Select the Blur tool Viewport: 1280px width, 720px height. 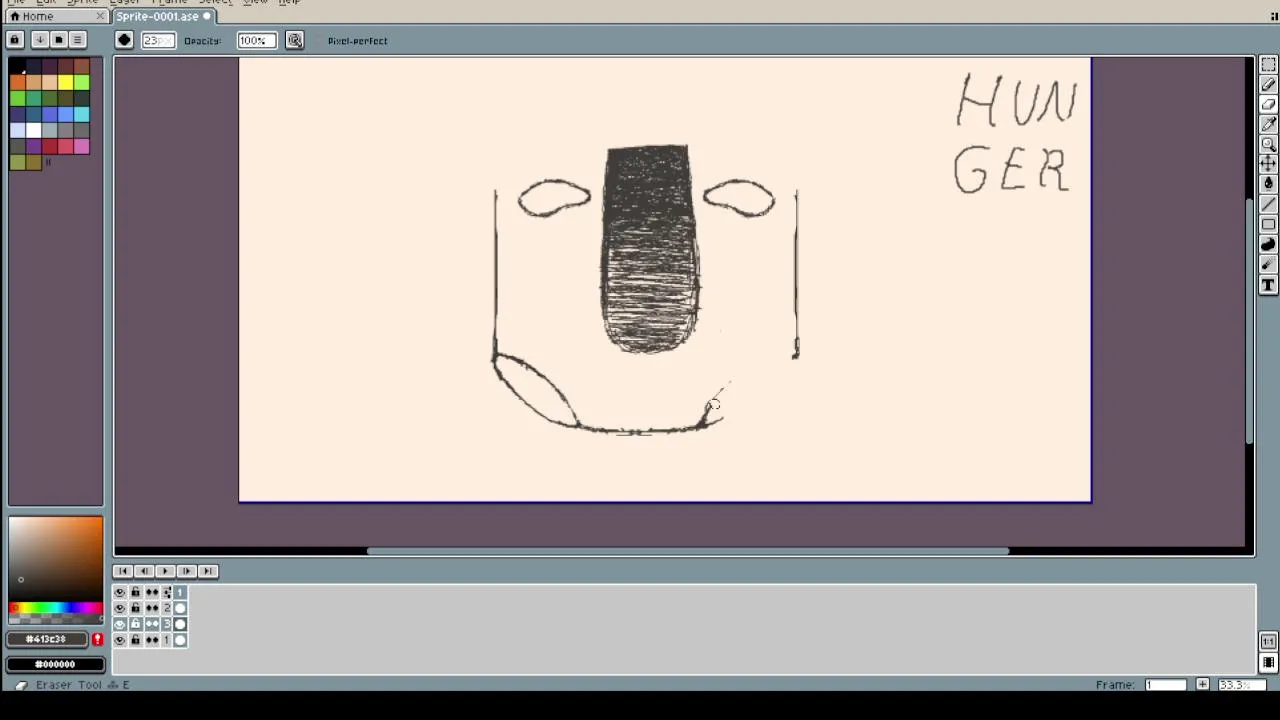click(x=1268, y=265)
